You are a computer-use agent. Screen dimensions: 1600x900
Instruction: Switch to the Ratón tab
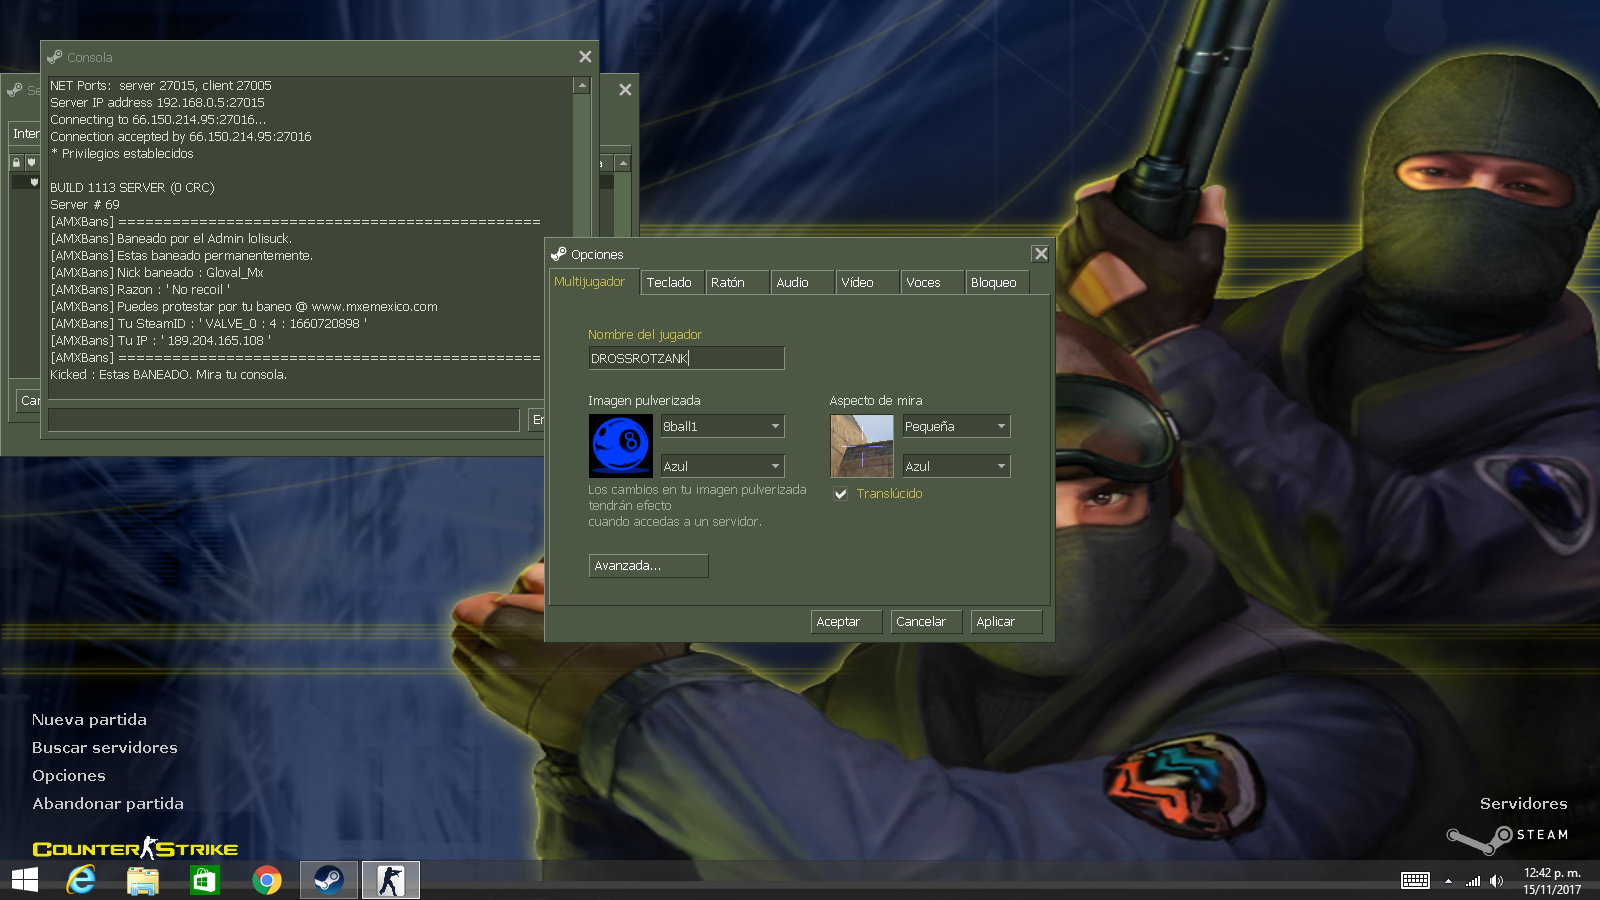[x=737, y=283]
